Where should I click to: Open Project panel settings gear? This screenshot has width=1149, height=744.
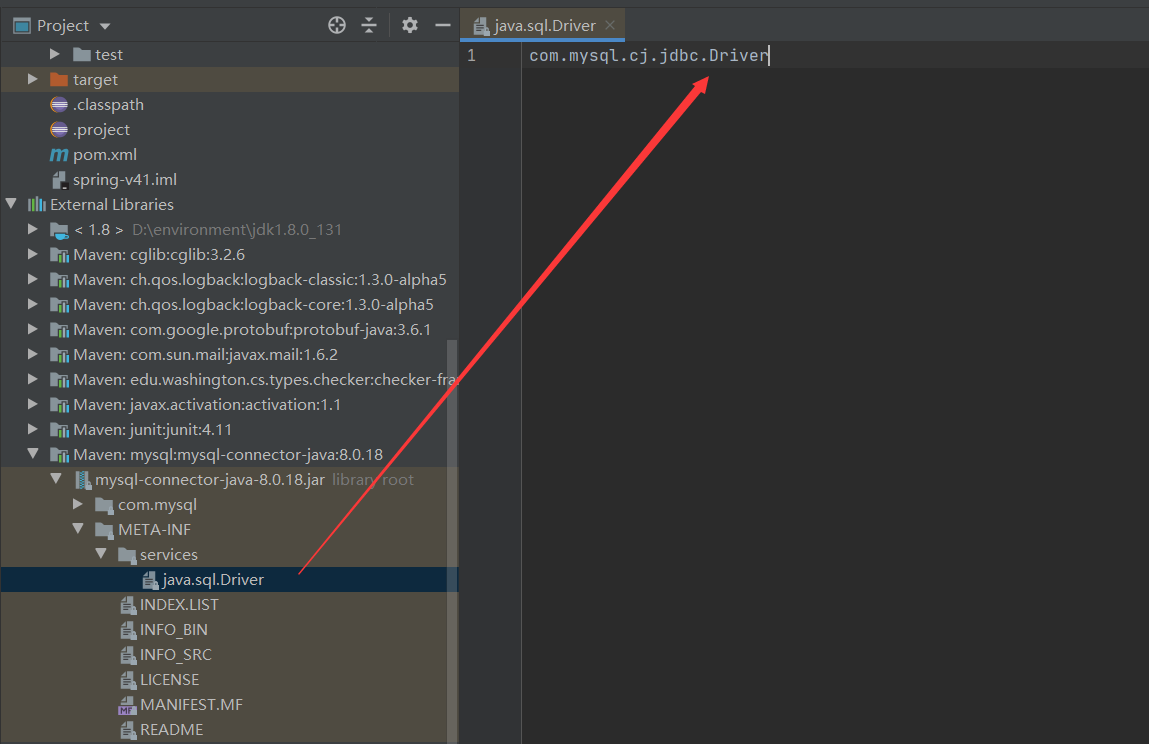tap(410, 25)
